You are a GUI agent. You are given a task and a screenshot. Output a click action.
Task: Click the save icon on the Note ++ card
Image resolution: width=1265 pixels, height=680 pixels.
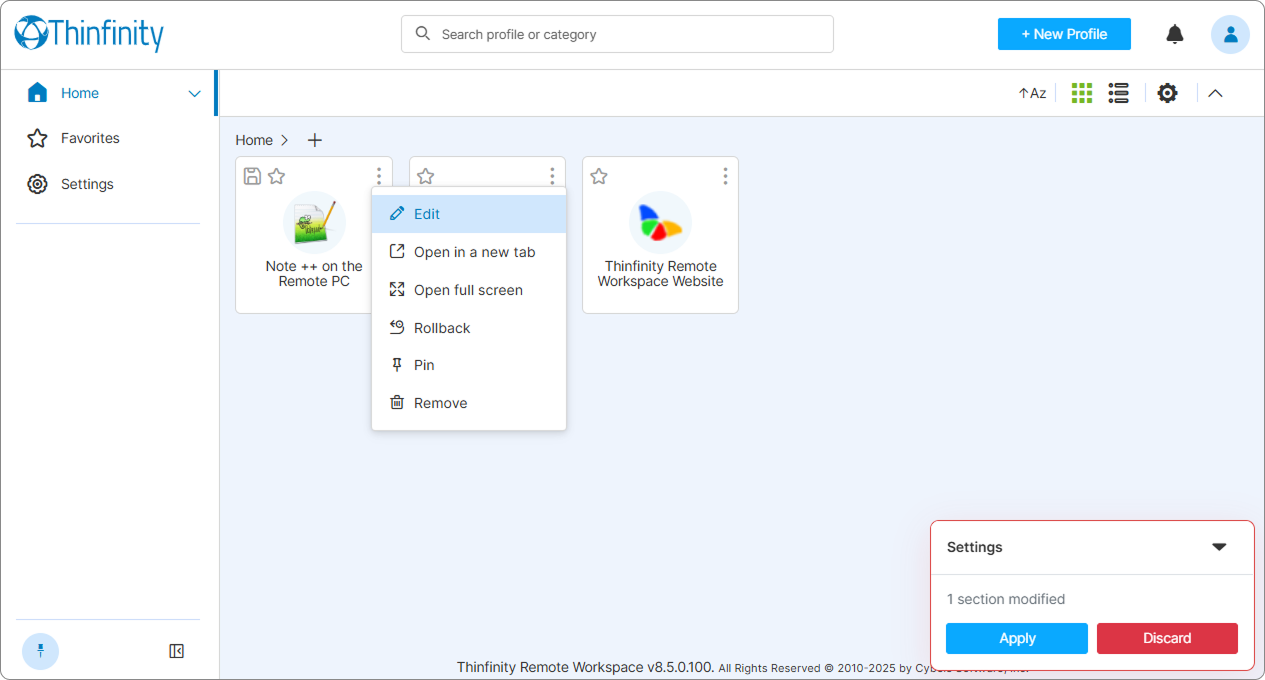253,176
